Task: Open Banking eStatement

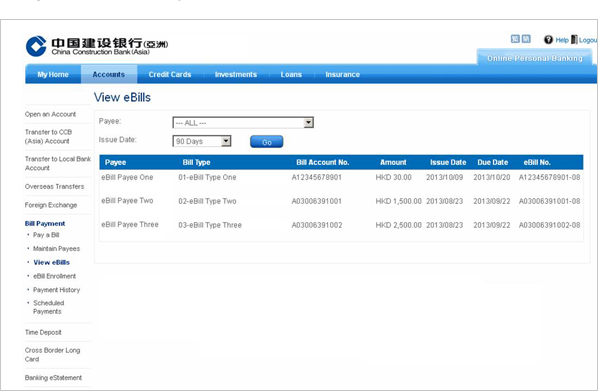Action: pyautogui.click(x=53, y=378)
